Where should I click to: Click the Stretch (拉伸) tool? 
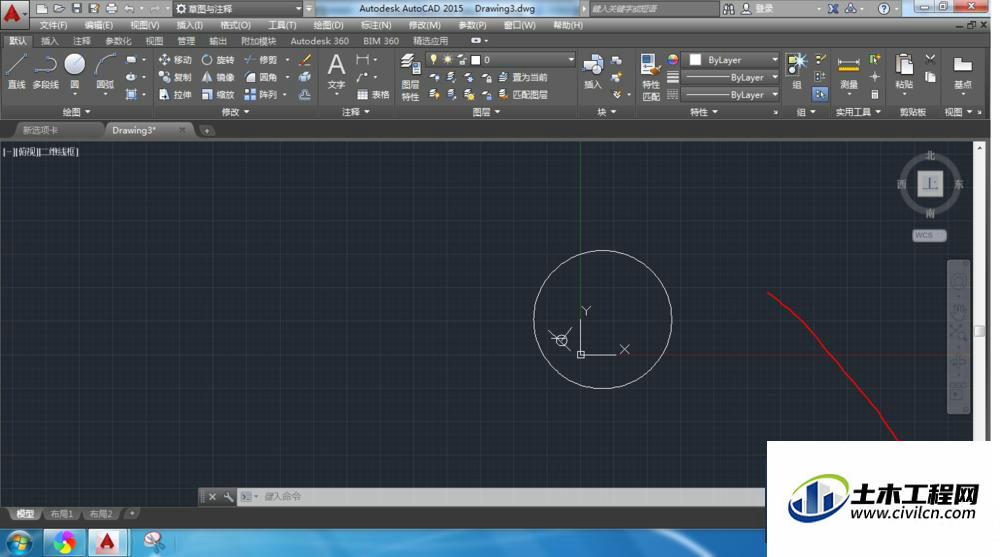175,94
